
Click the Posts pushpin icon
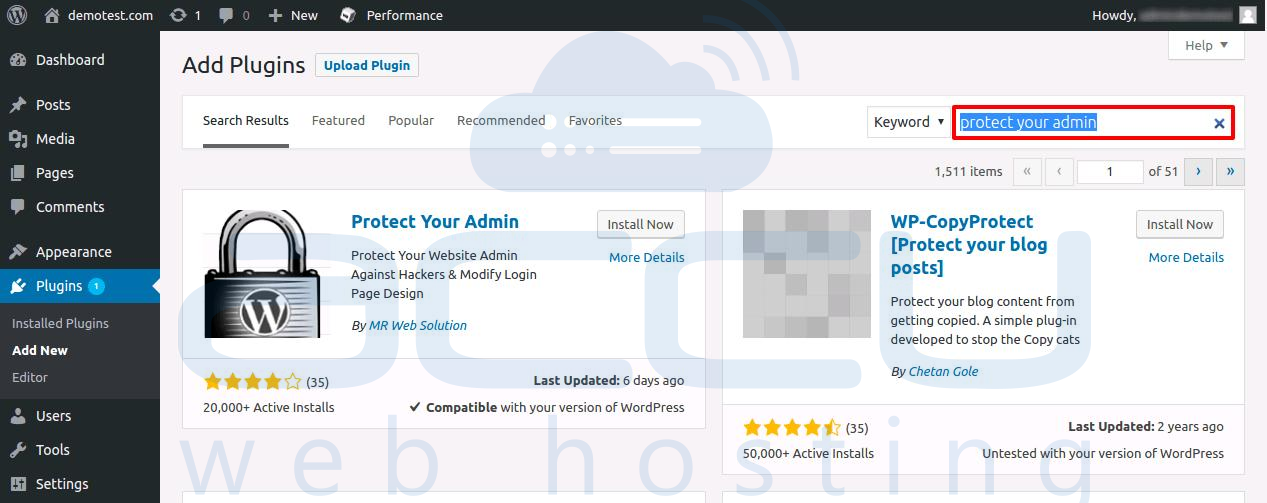[x=18, y=105]
